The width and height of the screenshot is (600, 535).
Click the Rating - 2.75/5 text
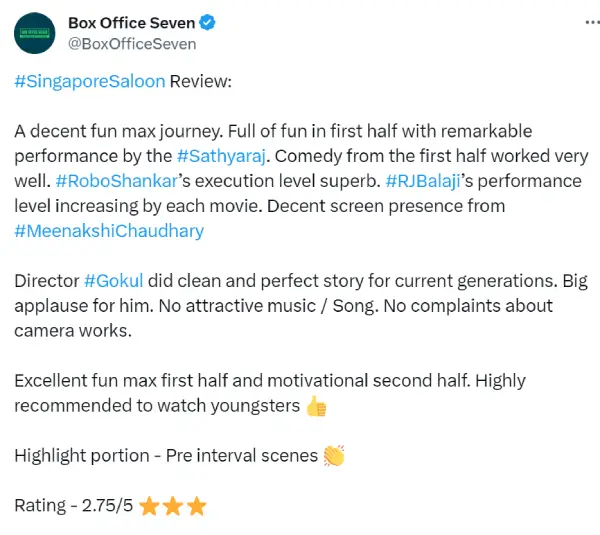coord(73,506)
